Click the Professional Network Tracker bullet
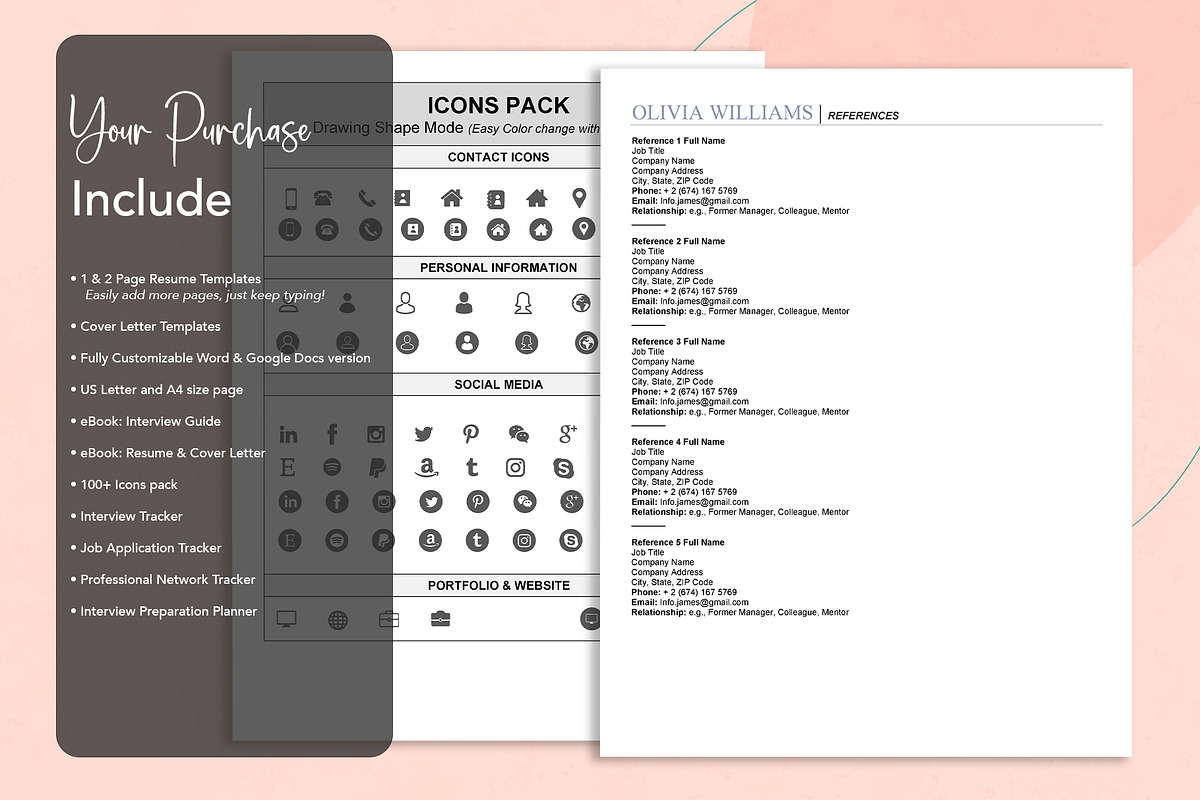Image resolution: width=1200 pixels, height=800 pixels. point(162,580)
